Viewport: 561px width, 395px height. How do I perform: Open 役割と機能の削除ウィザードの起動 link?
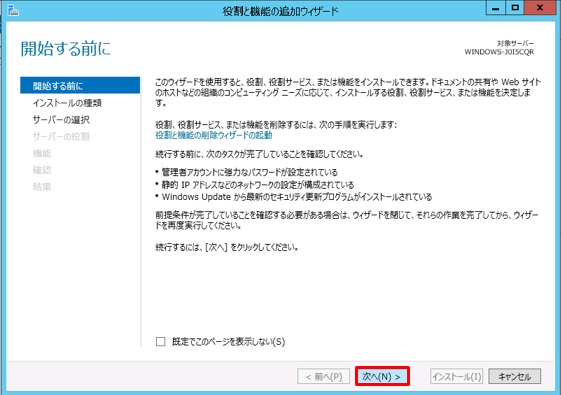tap(214, 135)
